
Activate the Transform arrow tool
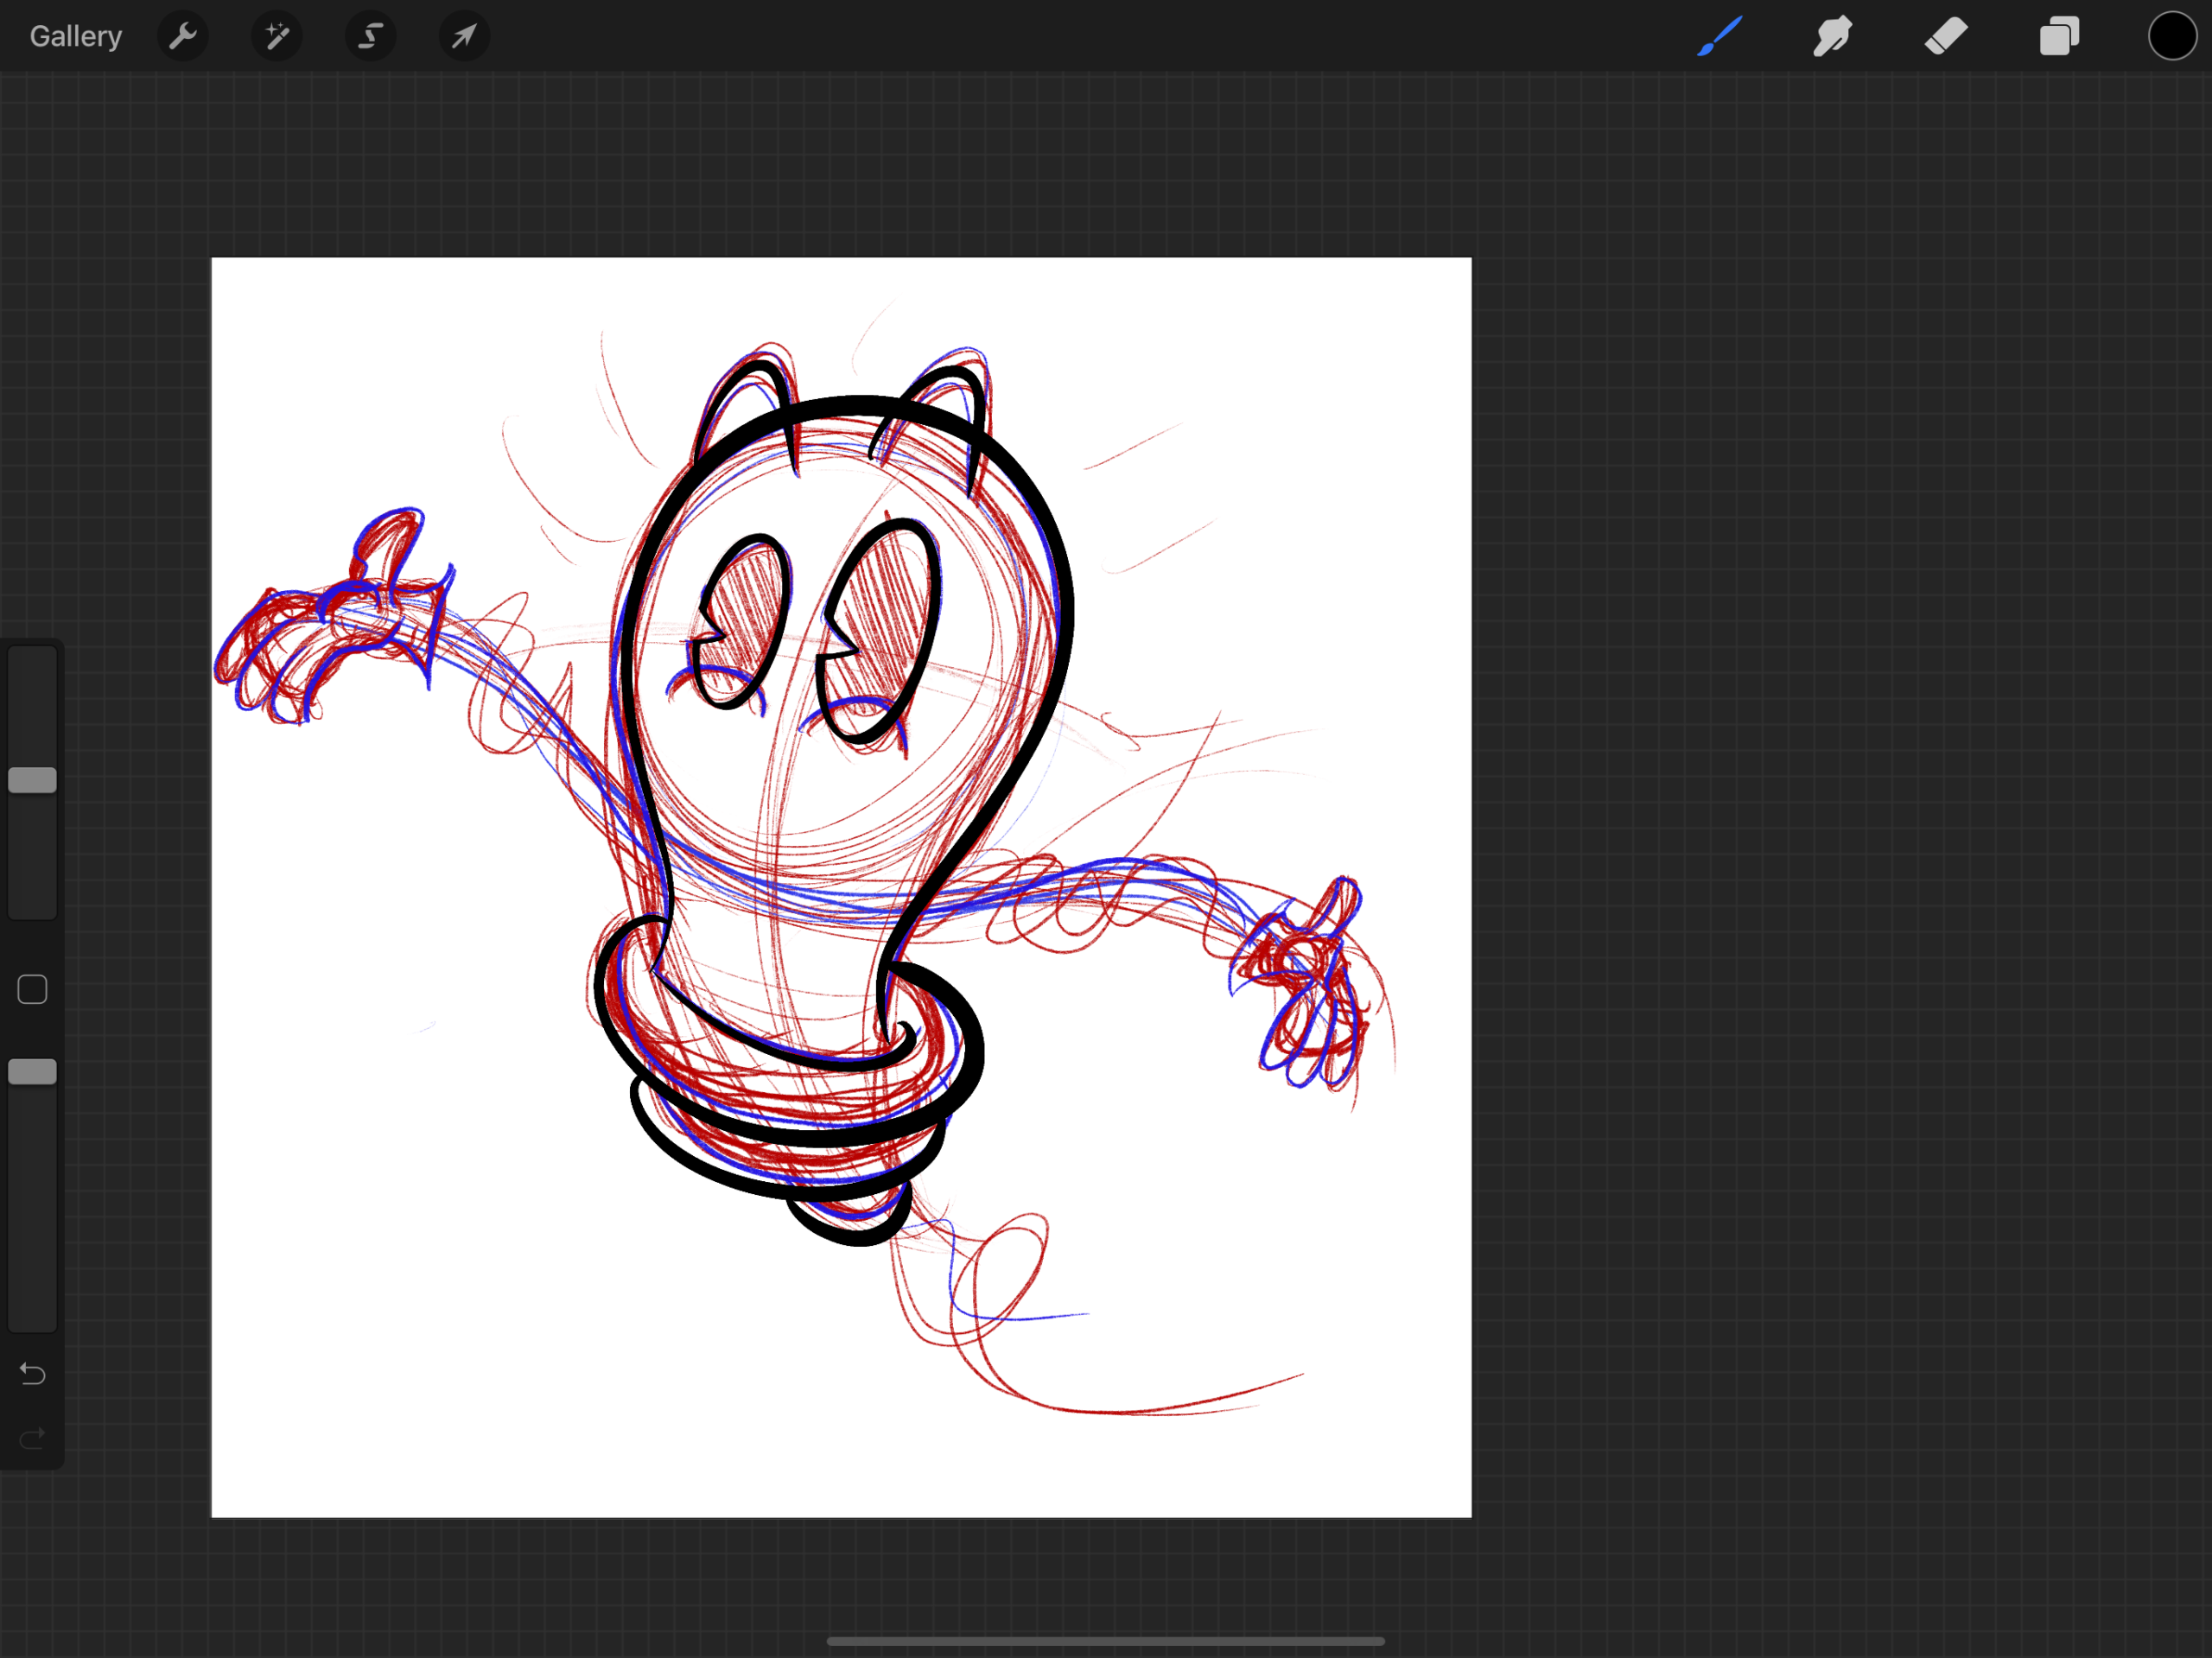[x=464, y=37]
